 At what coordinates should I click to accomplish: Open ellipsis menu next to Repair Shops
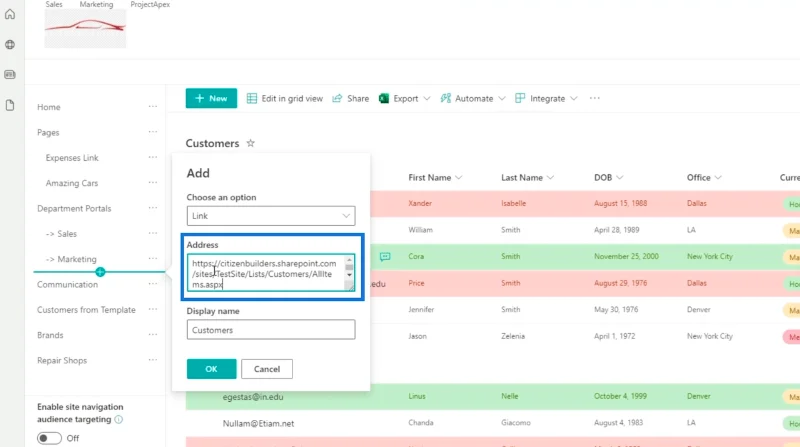click(153, 360)
